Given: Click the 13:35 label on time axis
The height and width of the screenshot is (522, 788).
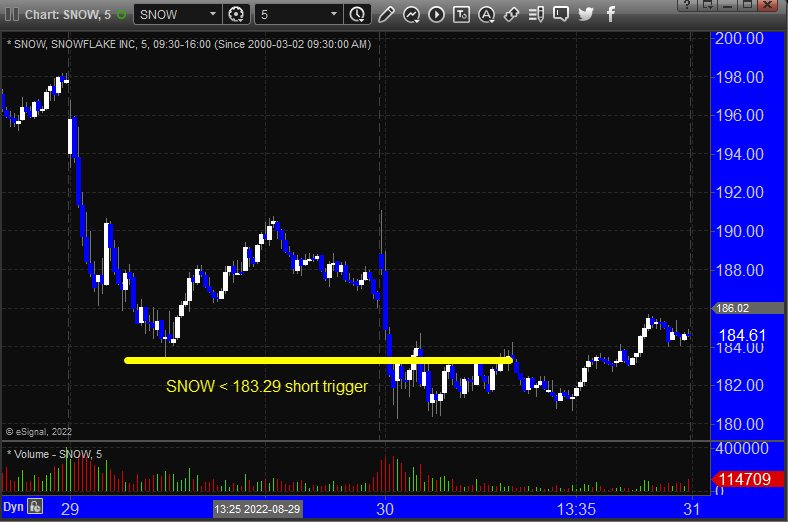Looking at the screenshot, I should pyautogui.click(x=576, y=509).
